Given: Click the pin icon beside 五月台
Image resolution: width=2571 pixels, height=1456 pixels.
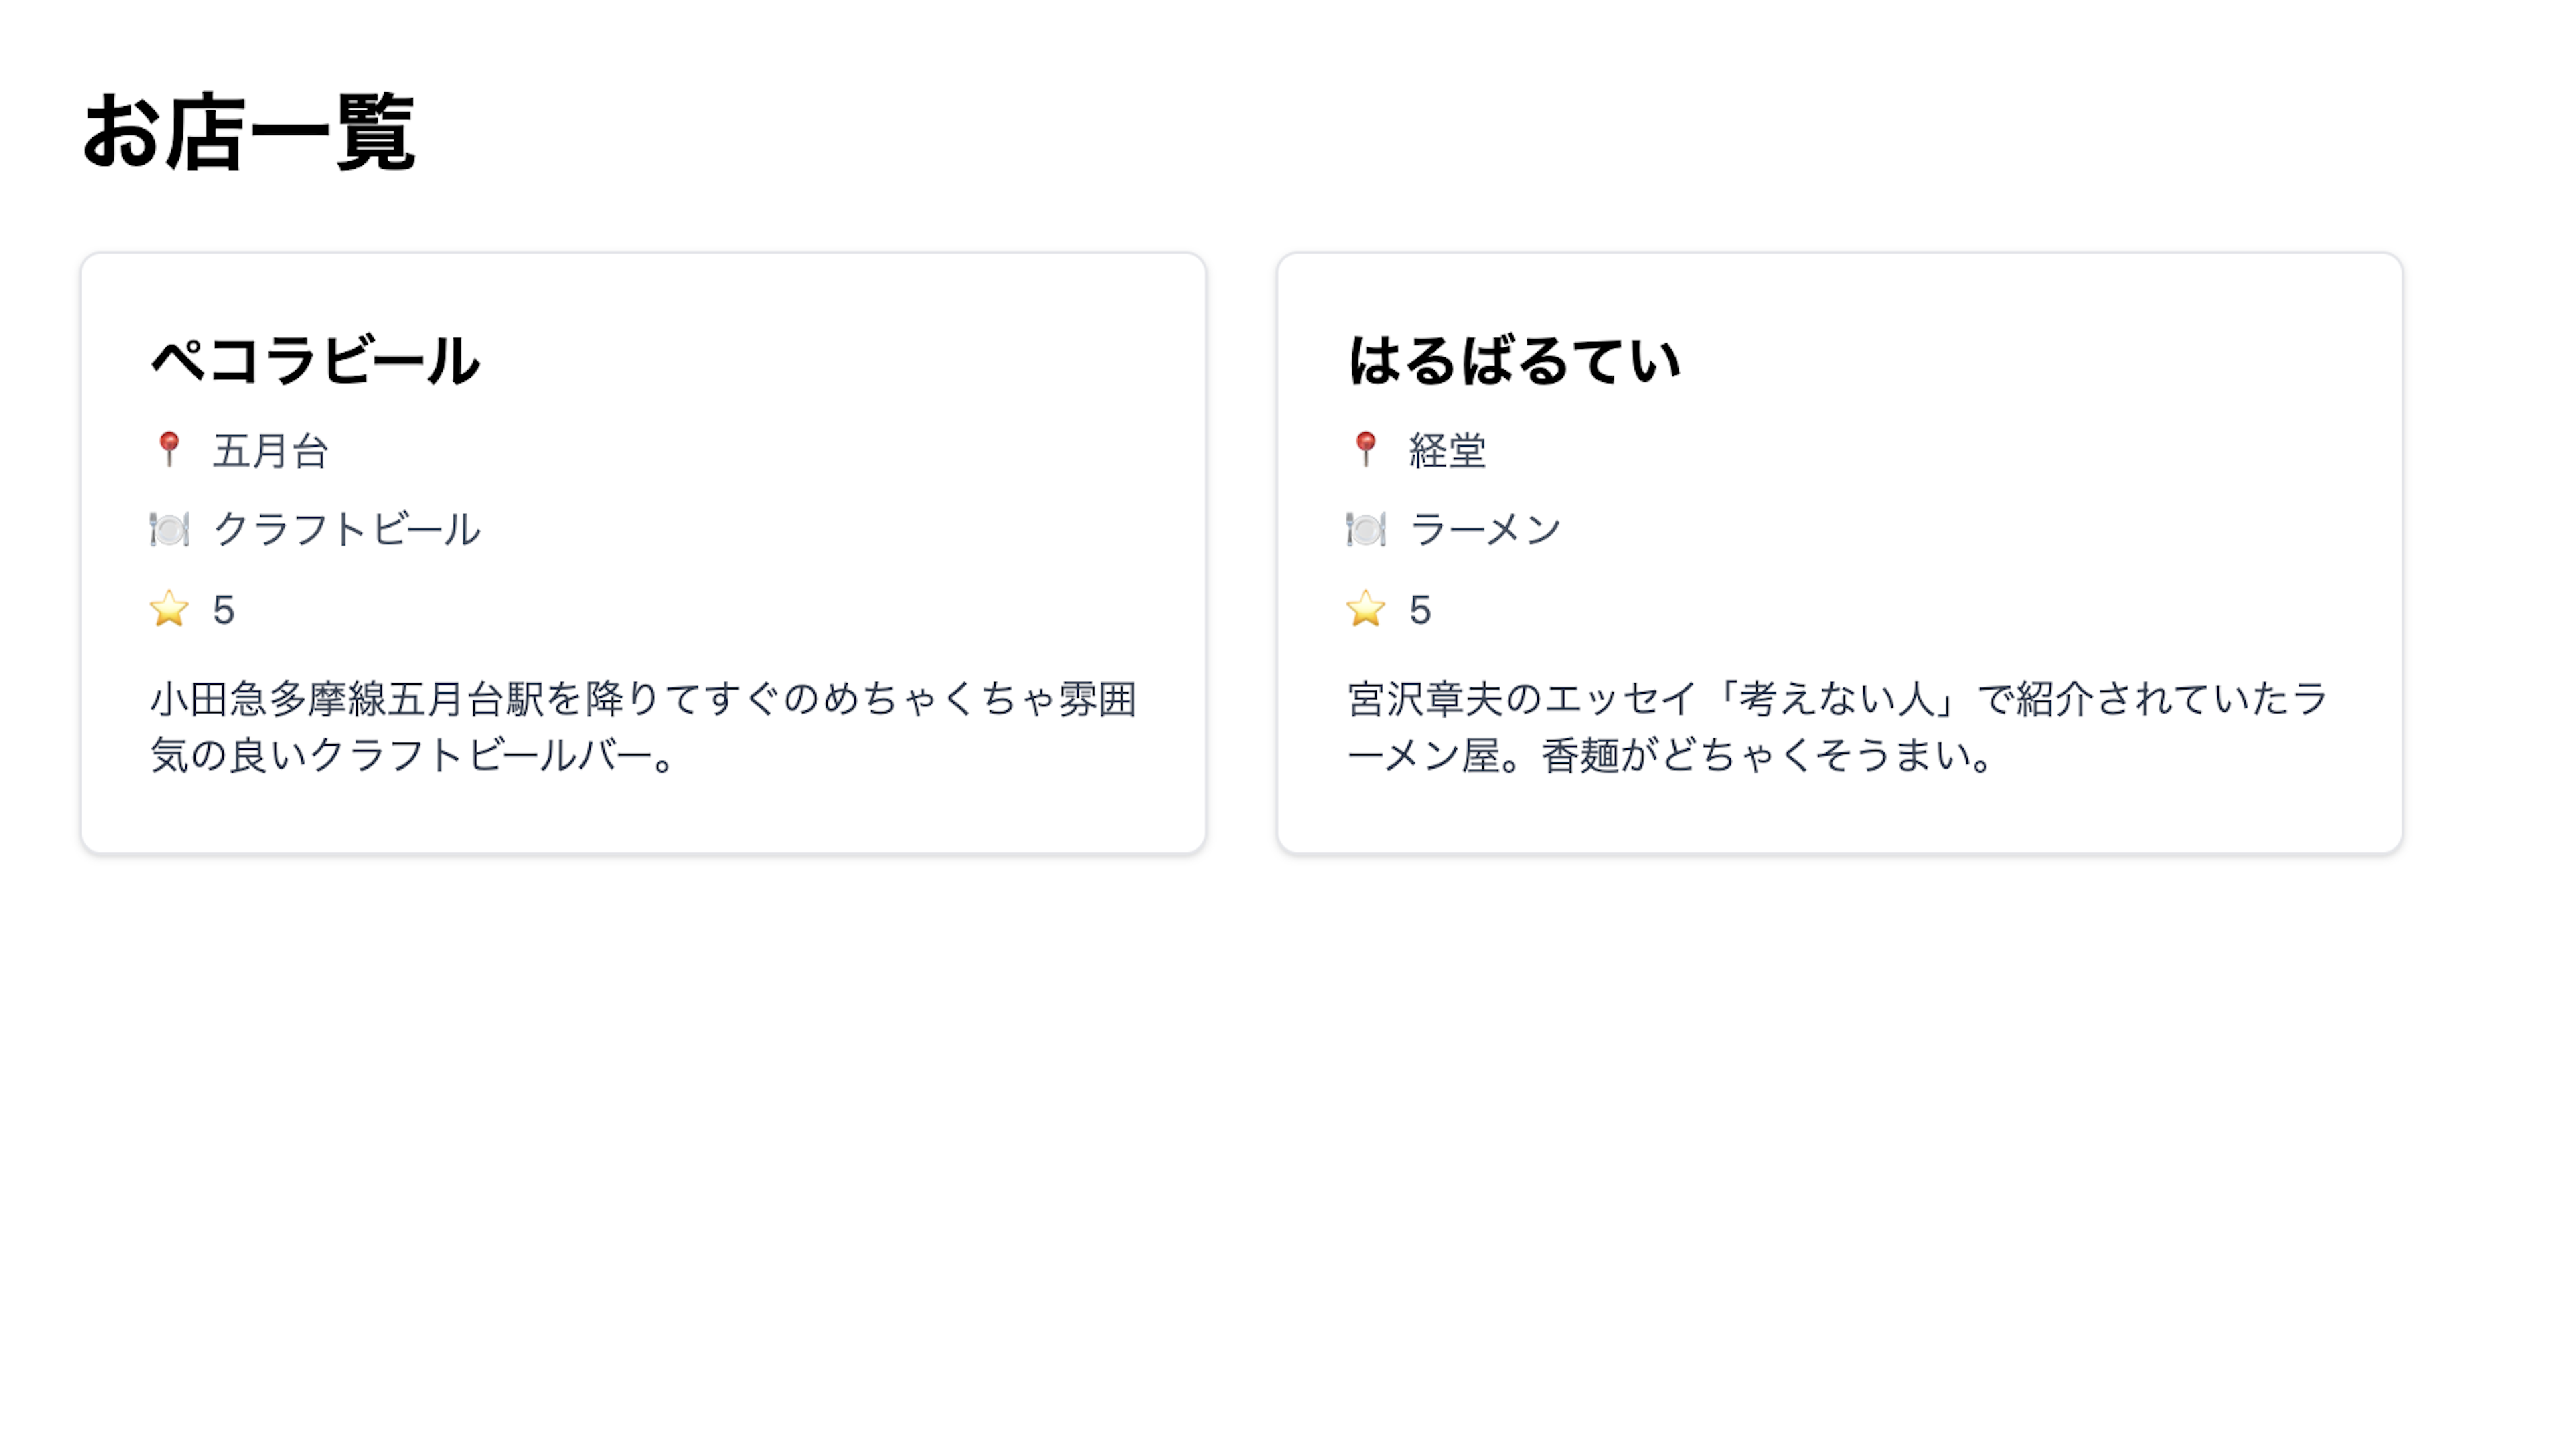Looking at the screenshot, I should (169, 449).
